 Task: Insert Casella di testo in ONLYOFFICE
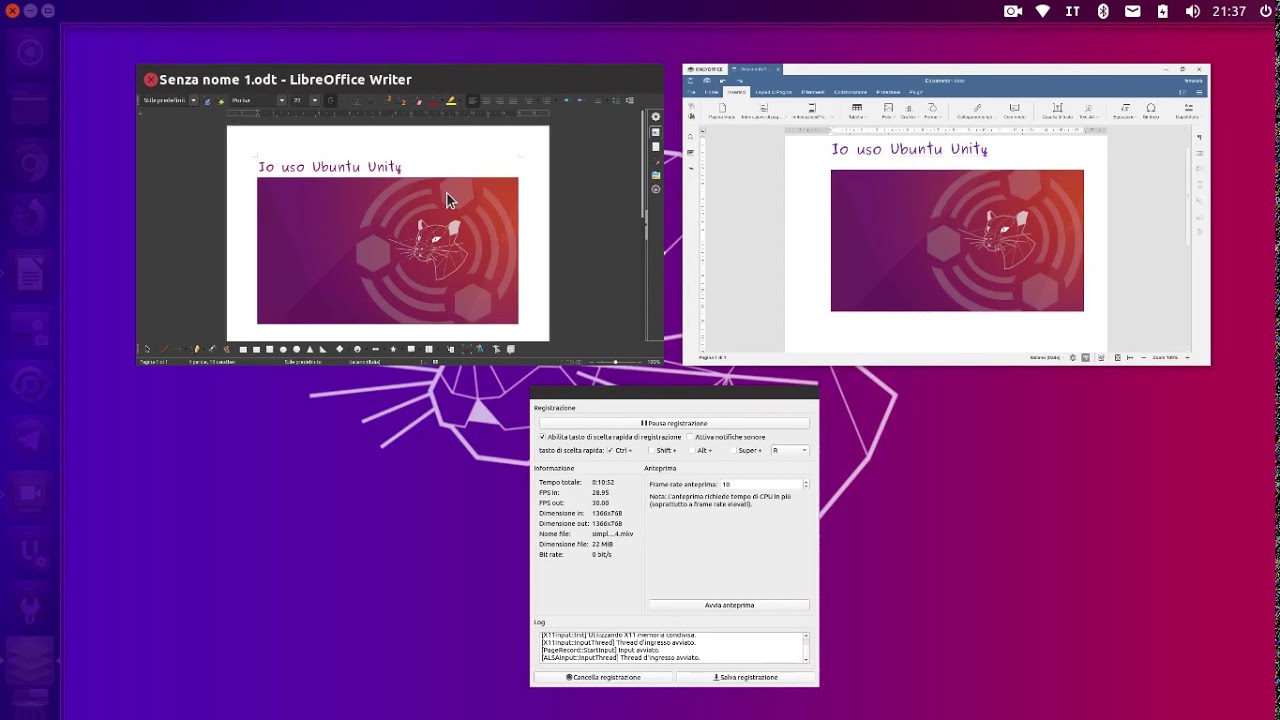point(1056,111)
